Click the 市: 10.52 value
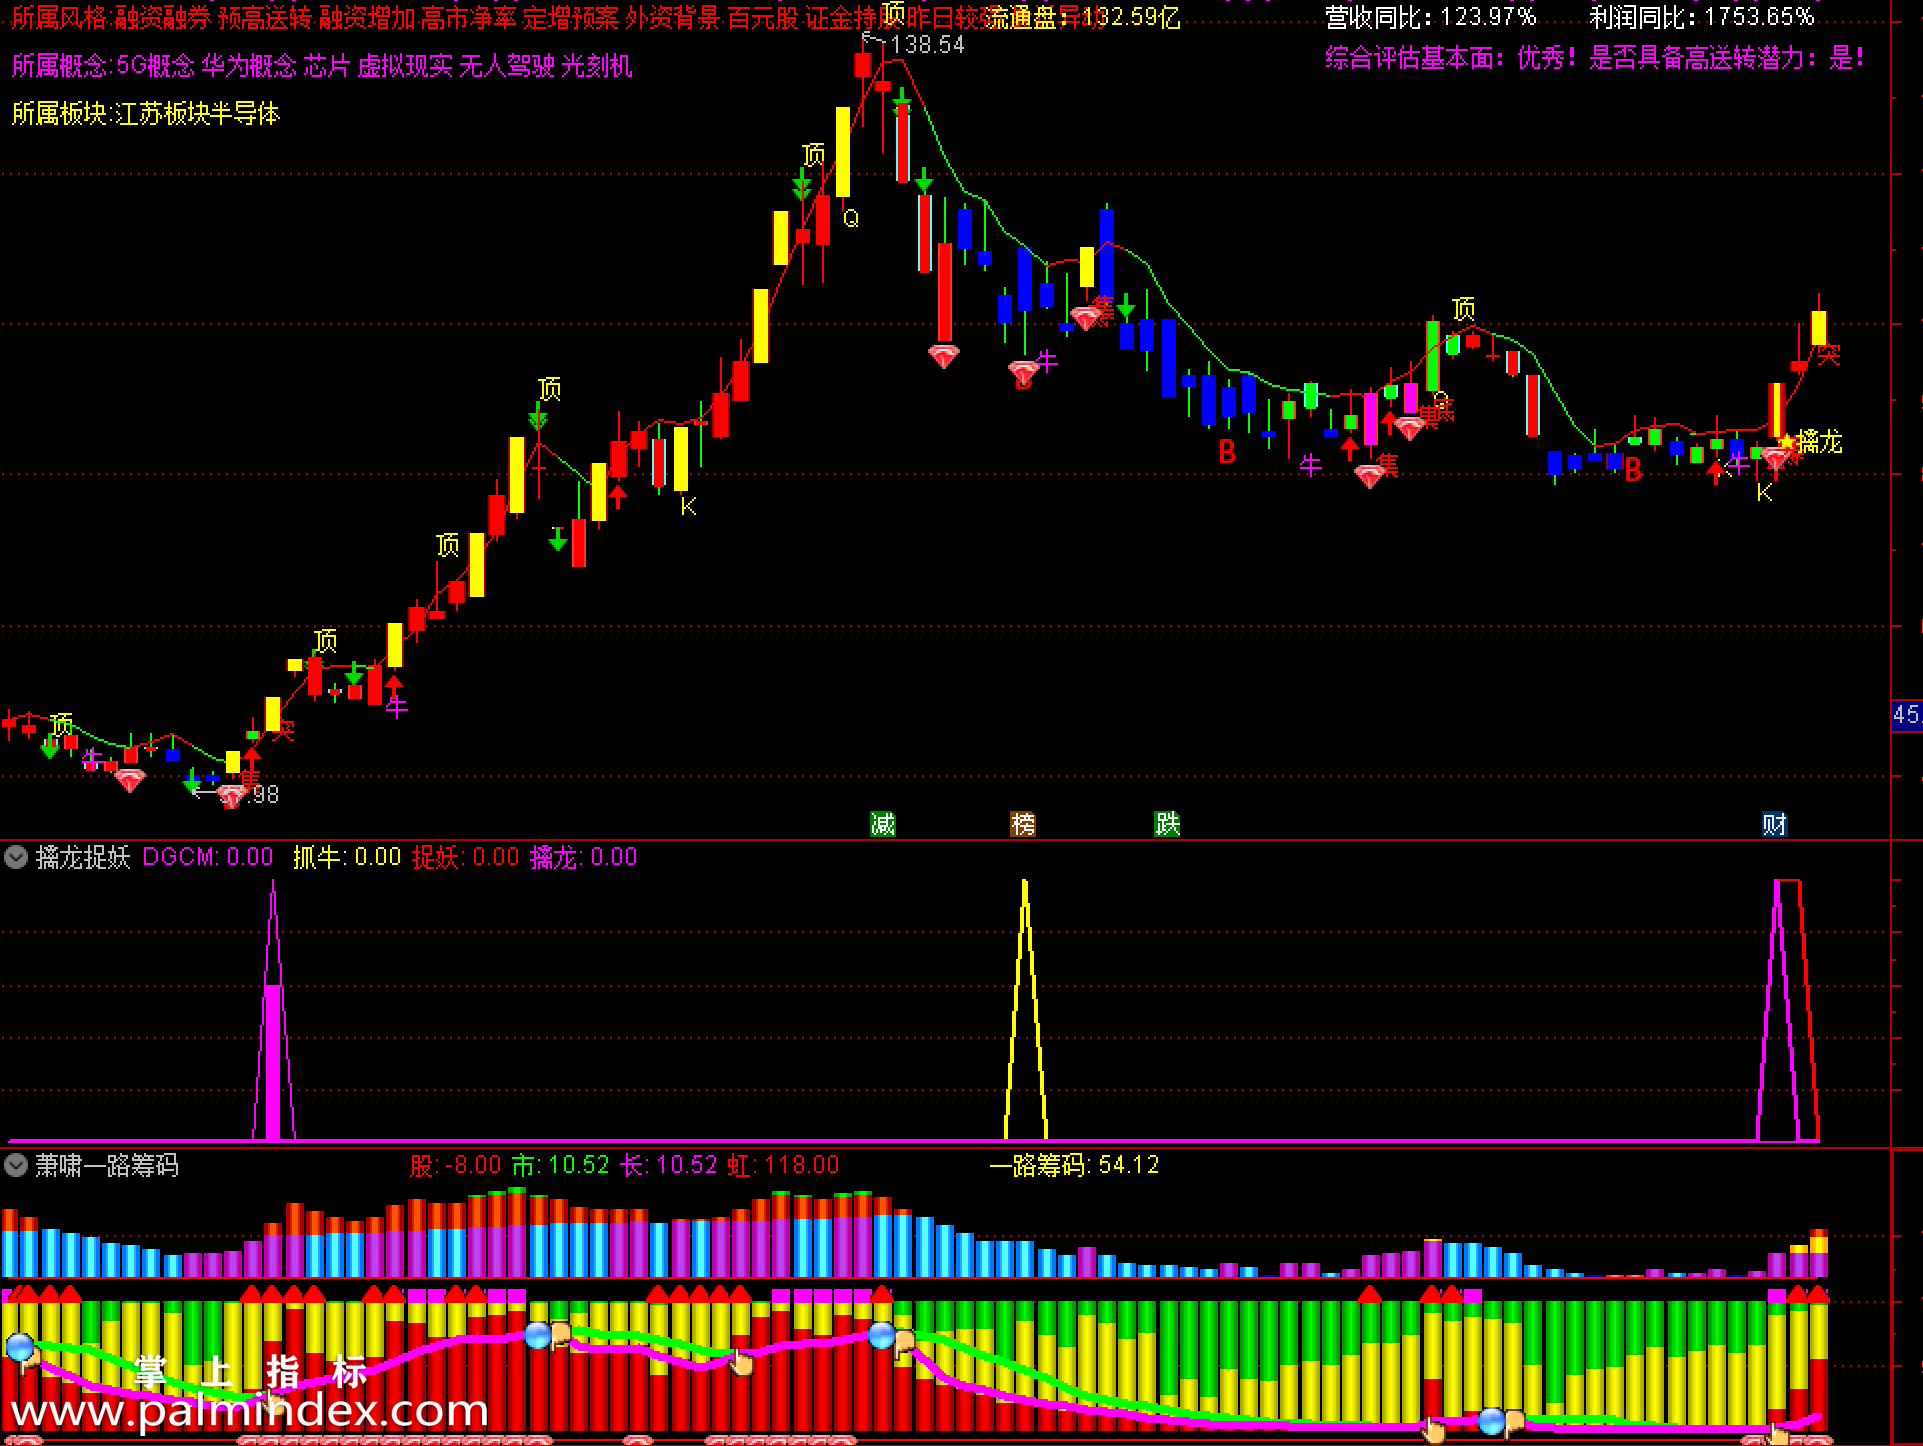 point(561,1165)
